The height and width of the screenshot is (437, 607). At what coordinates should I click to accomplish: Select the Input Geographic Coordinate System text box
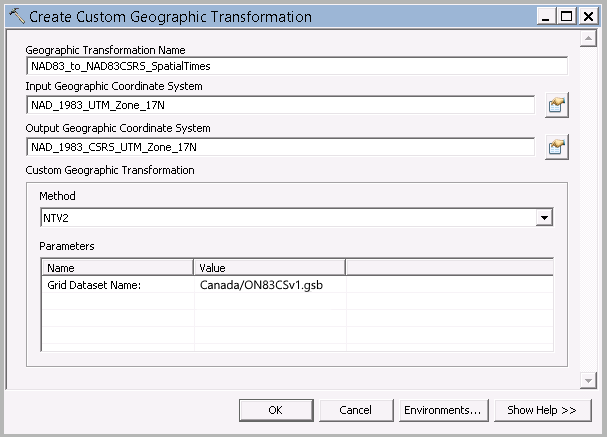tap(282, 106)
